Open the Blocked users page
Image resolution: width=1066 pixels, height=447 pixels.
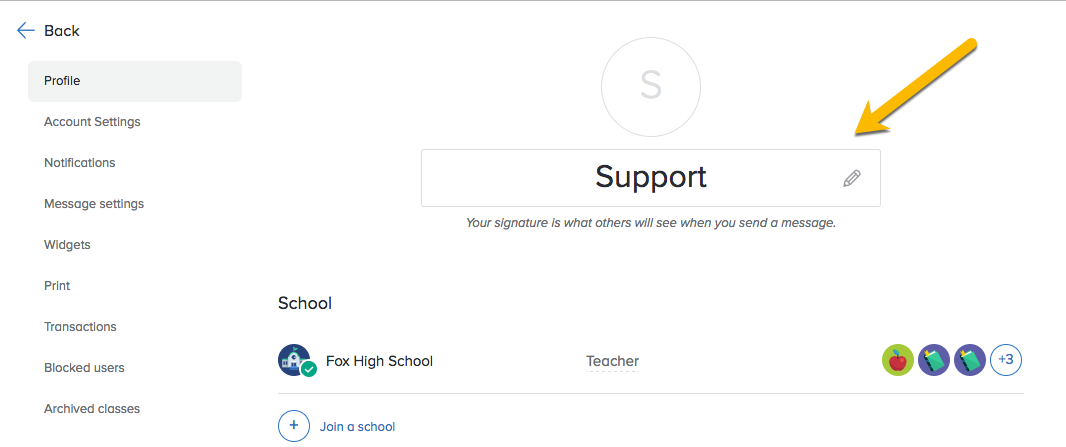(x=84, y=368)
